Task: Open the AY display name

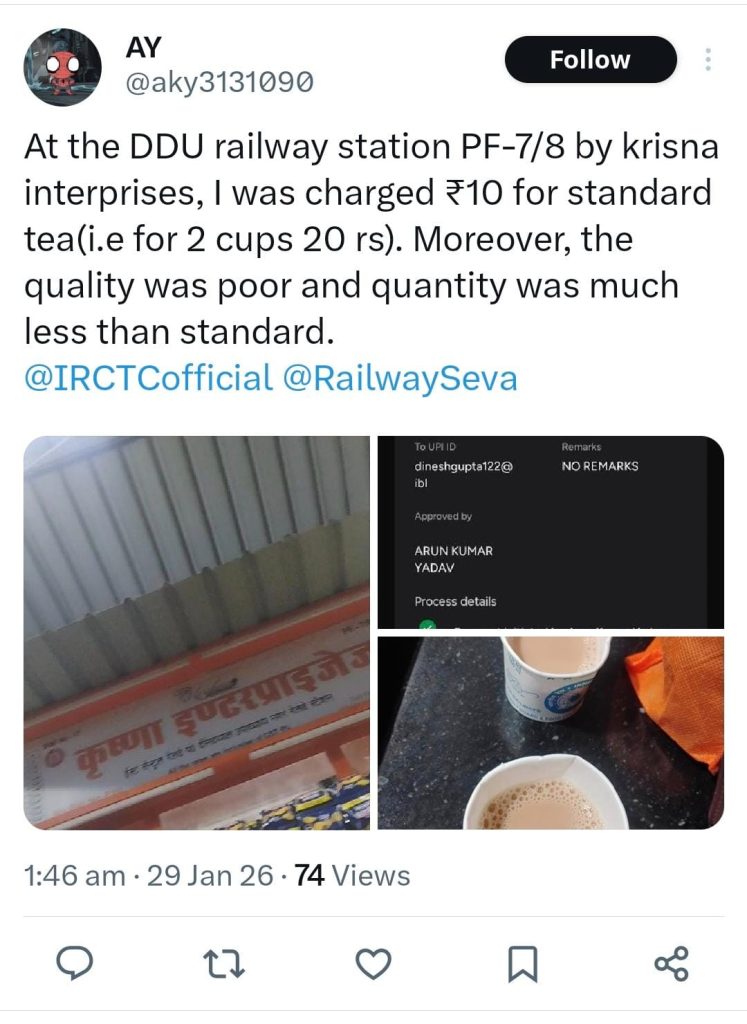Action: 143,47
